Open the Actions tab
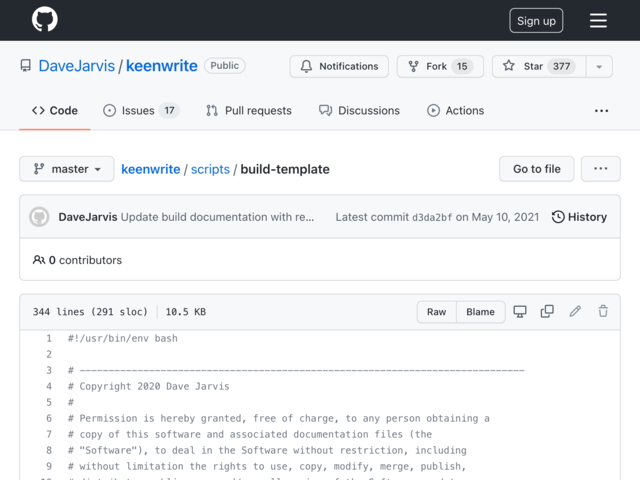Image resolution: width=640 pixels, height=480 pixels. coord(456,111)
